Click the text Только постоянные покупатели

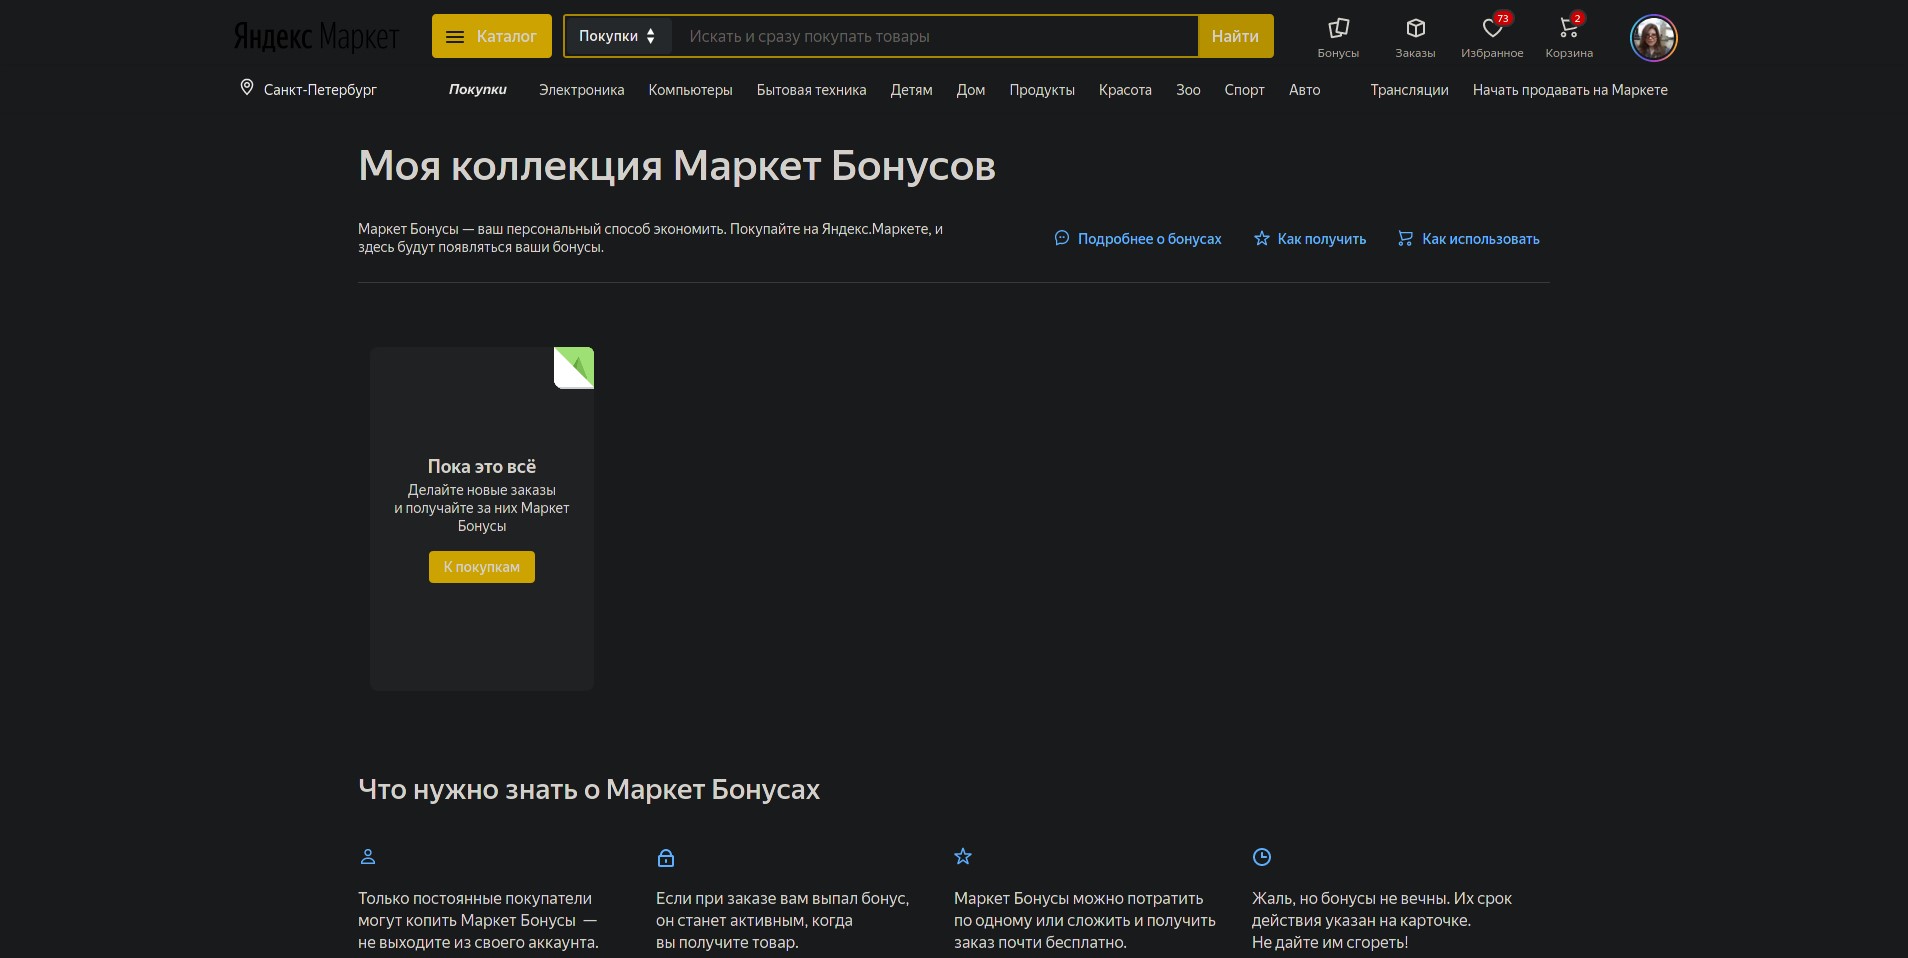(x=475, y=898)
